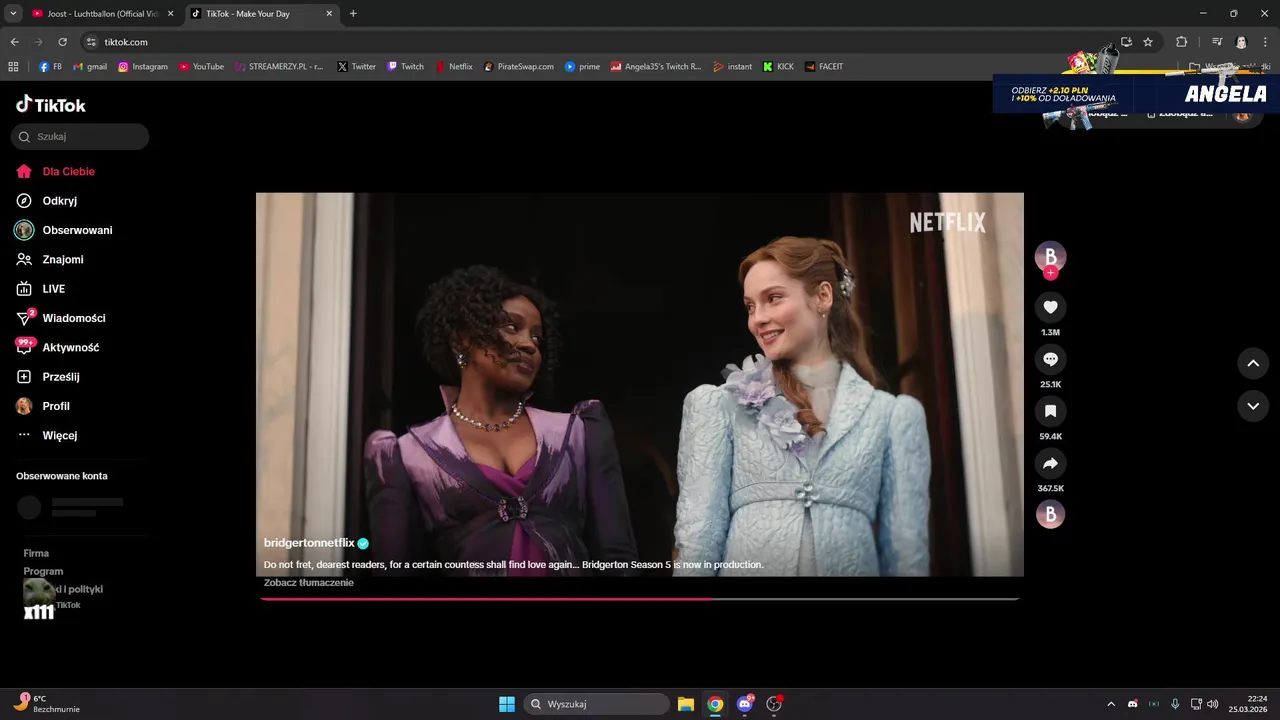Screen dimensions: 1280x720
Task: Open the Prześlij upload page
Action: 48,377
